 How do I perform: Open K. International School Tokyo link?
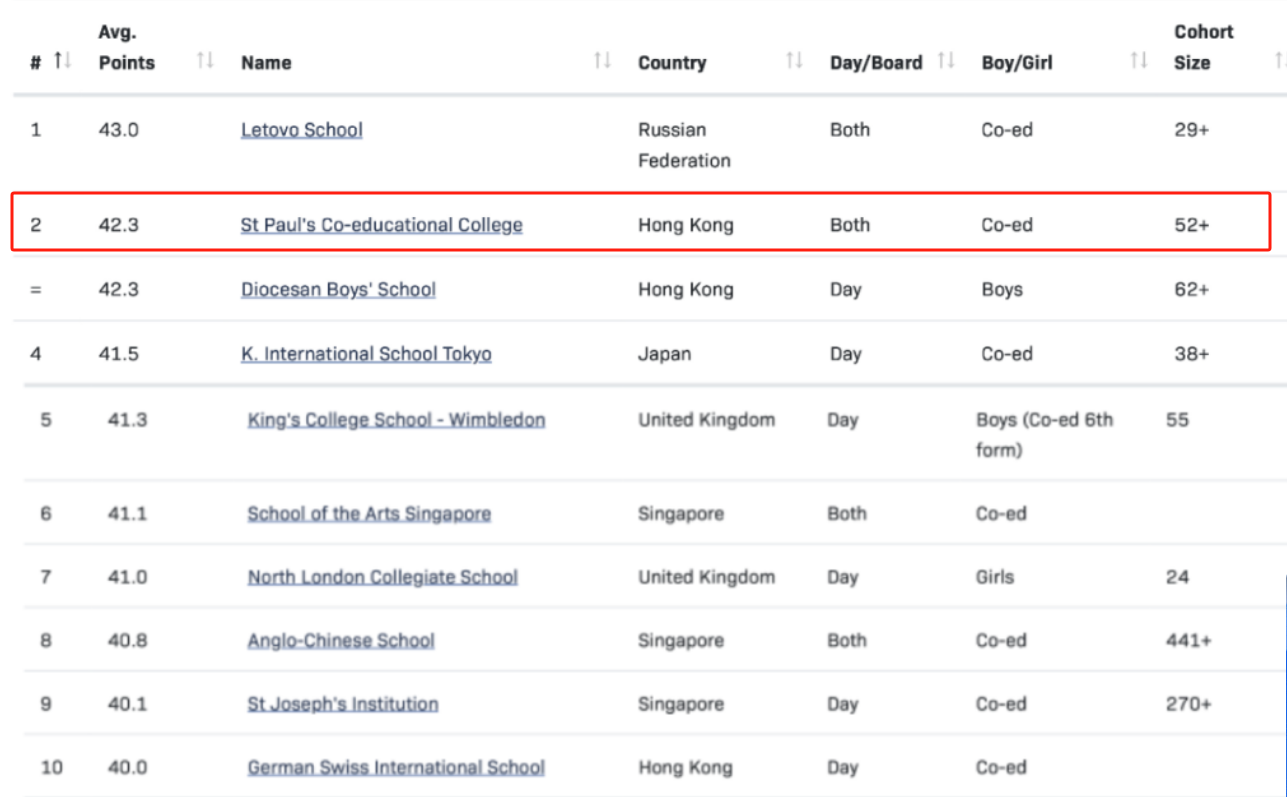366,354
